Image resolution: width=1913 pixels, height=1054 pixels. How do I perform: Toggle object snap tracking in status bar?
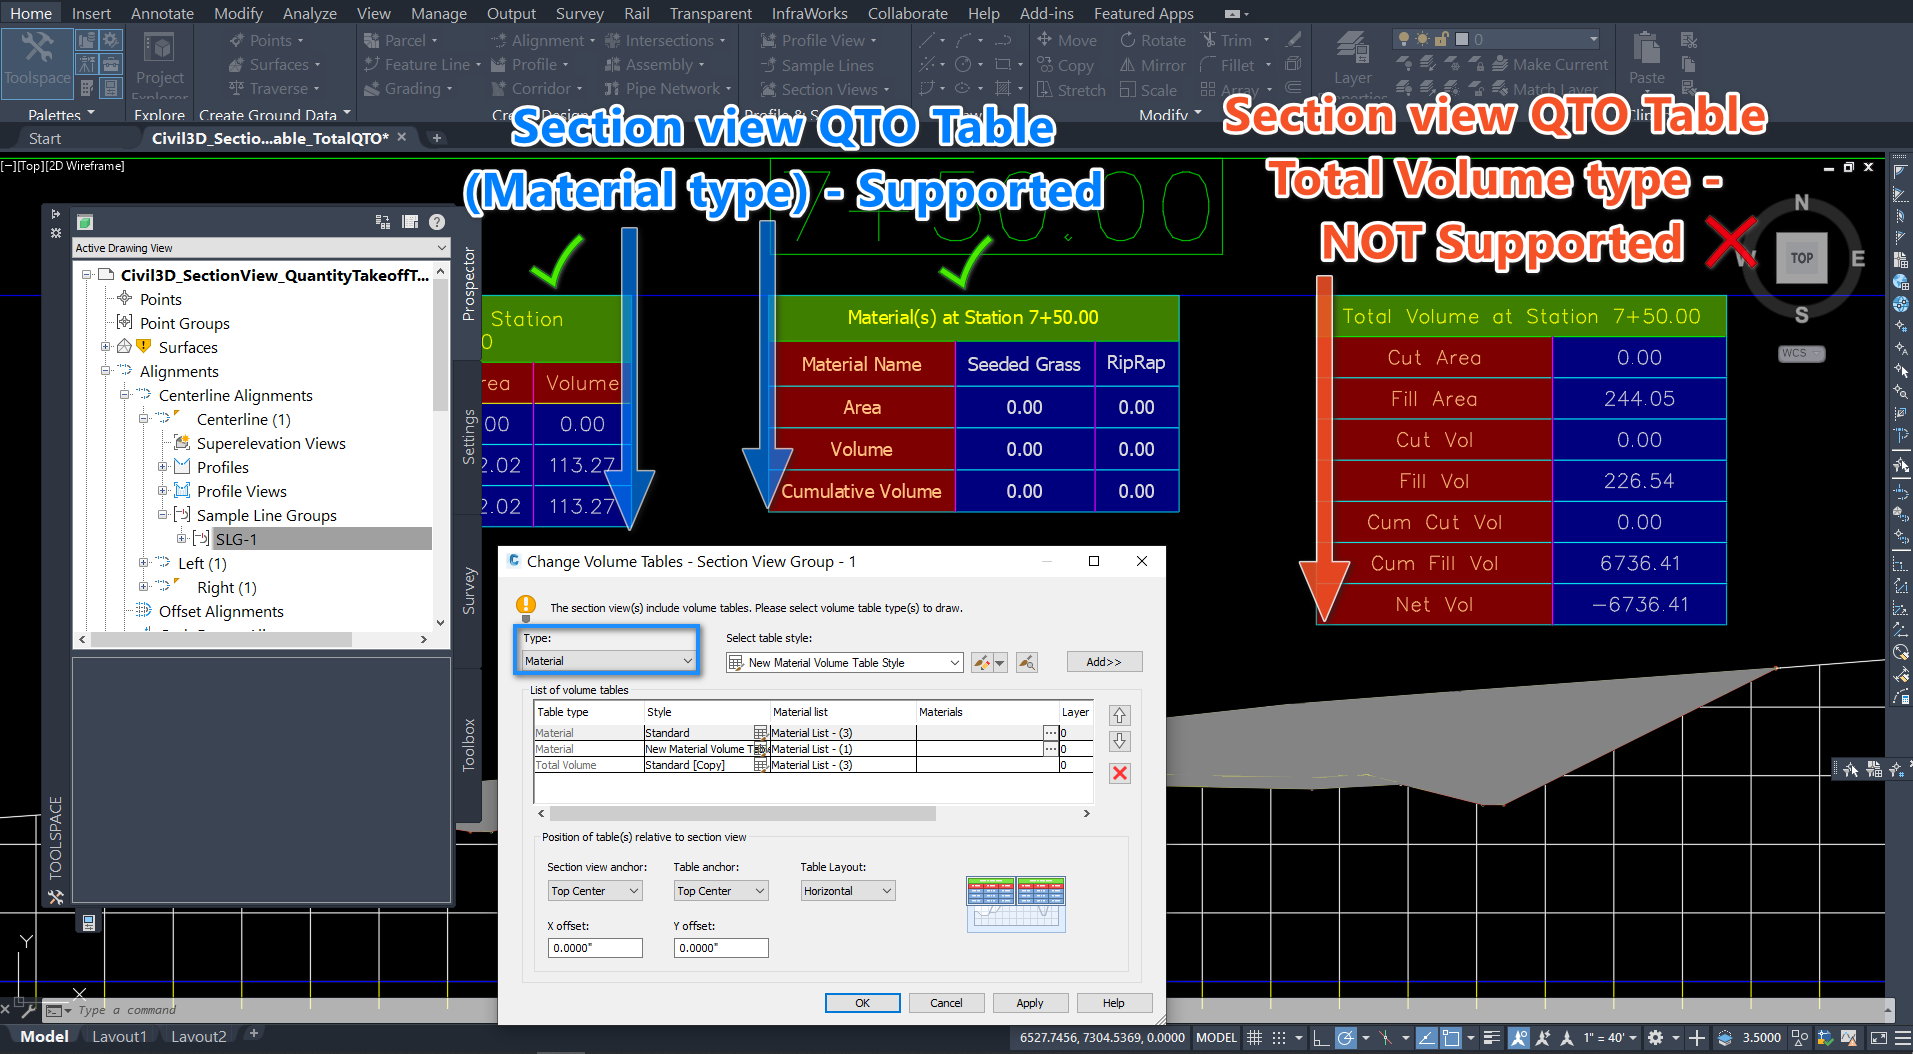click(x=1427, y=1038)
